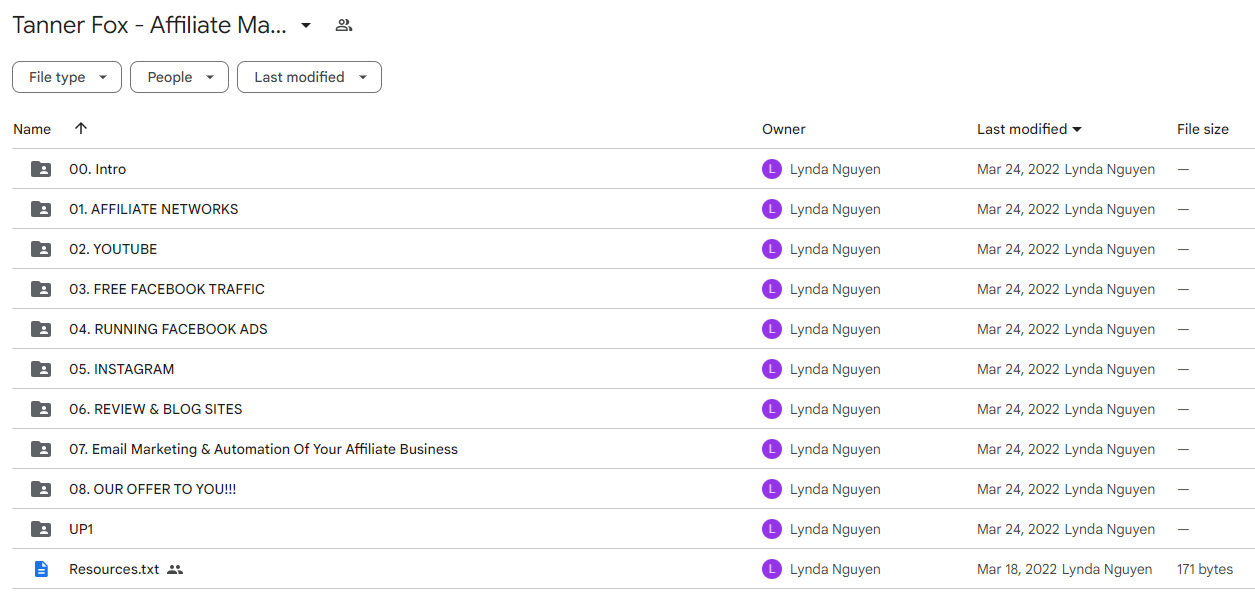Click owner avatar in Resources.txt row
The height and width of the screenshot is (608, 1255).
[771, 569]
